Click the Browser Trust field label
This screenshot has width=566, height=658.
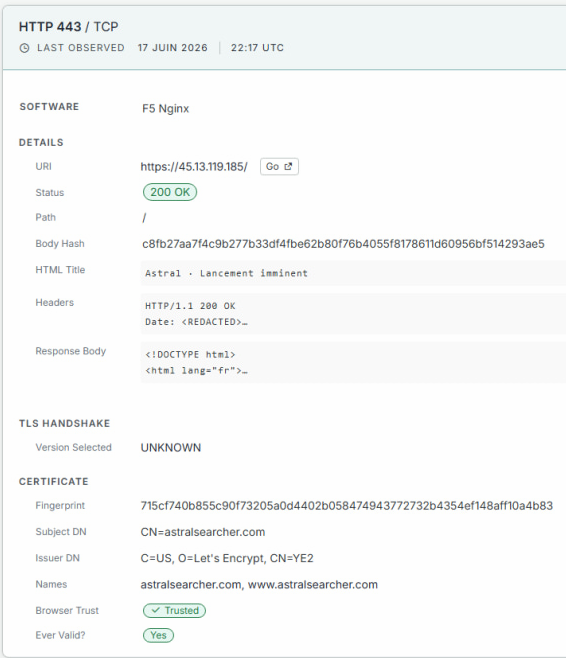(x=67, y=611)
